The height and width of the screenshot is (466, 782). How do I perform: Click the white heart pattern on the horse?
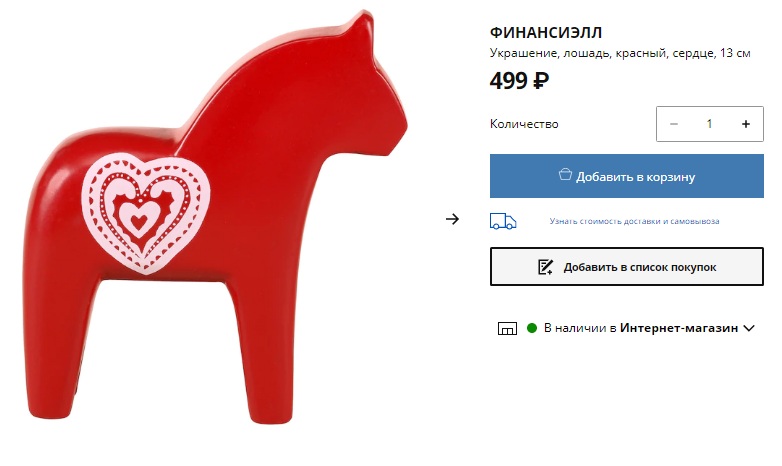146,213
